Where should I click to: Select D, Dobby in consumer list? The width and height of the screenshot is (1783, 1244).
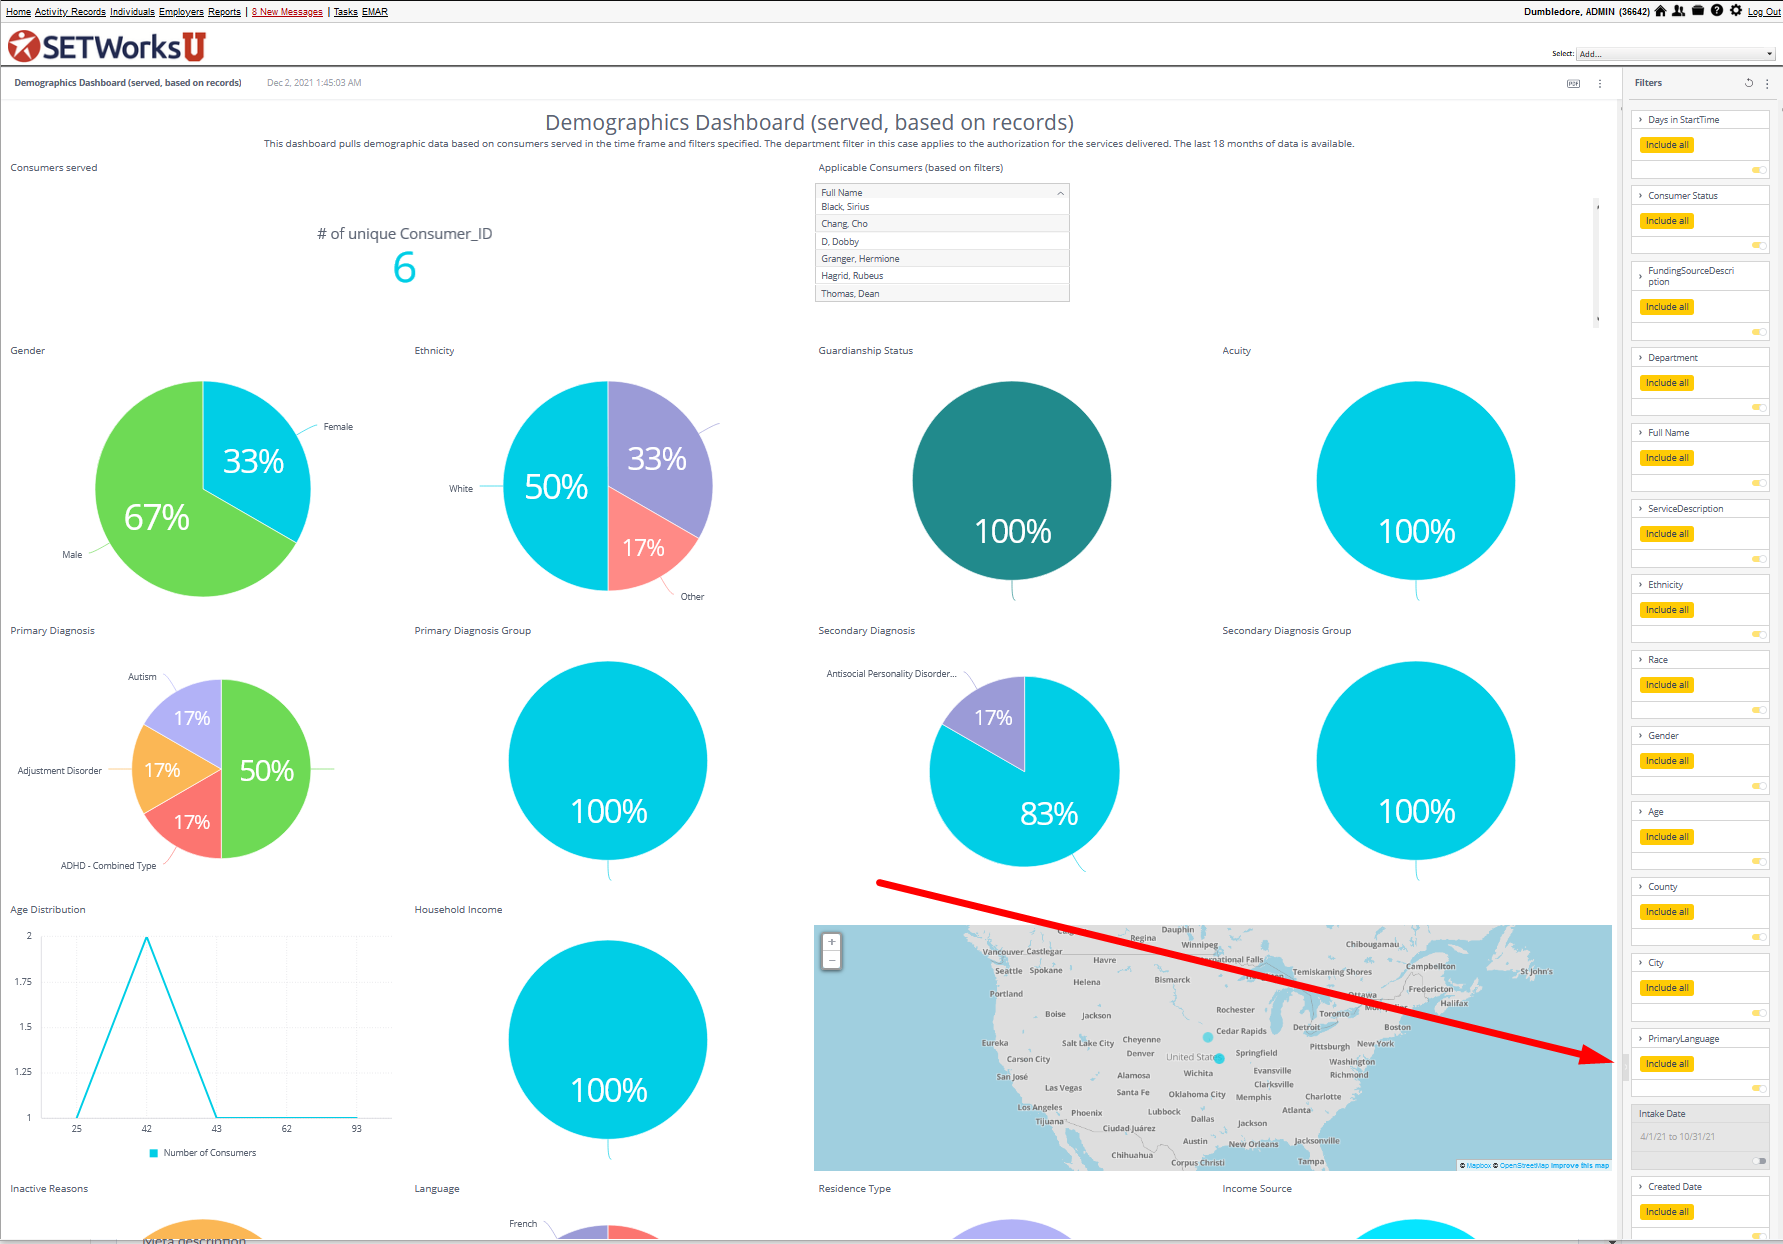click(x=942, y=242)
